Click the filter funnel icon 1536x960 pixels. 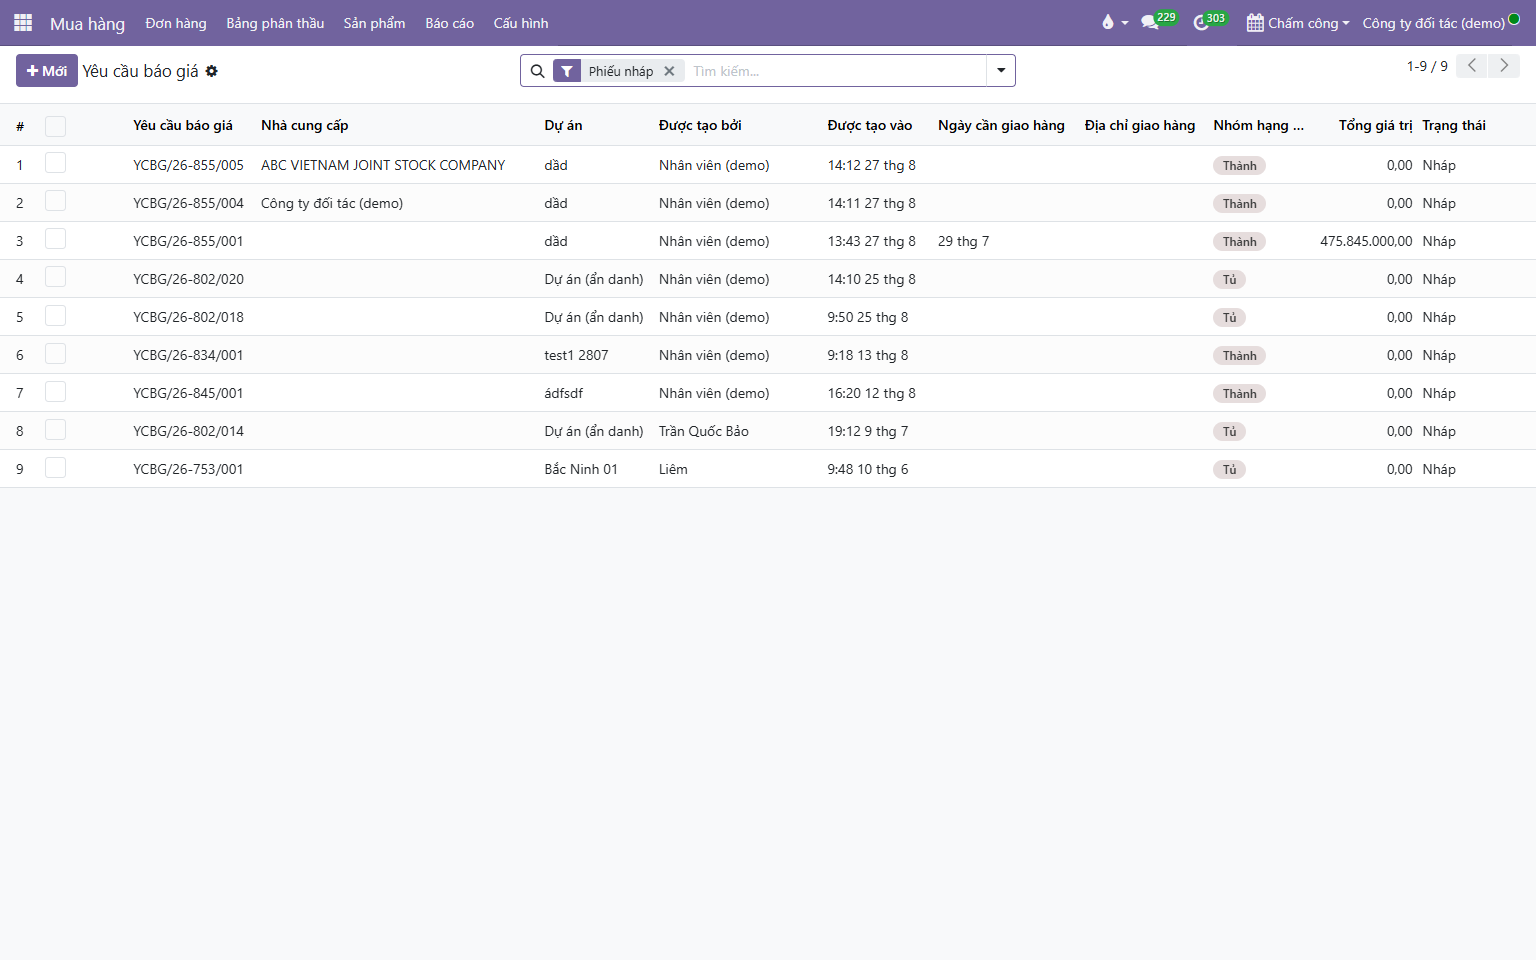[x=567, y=71]
